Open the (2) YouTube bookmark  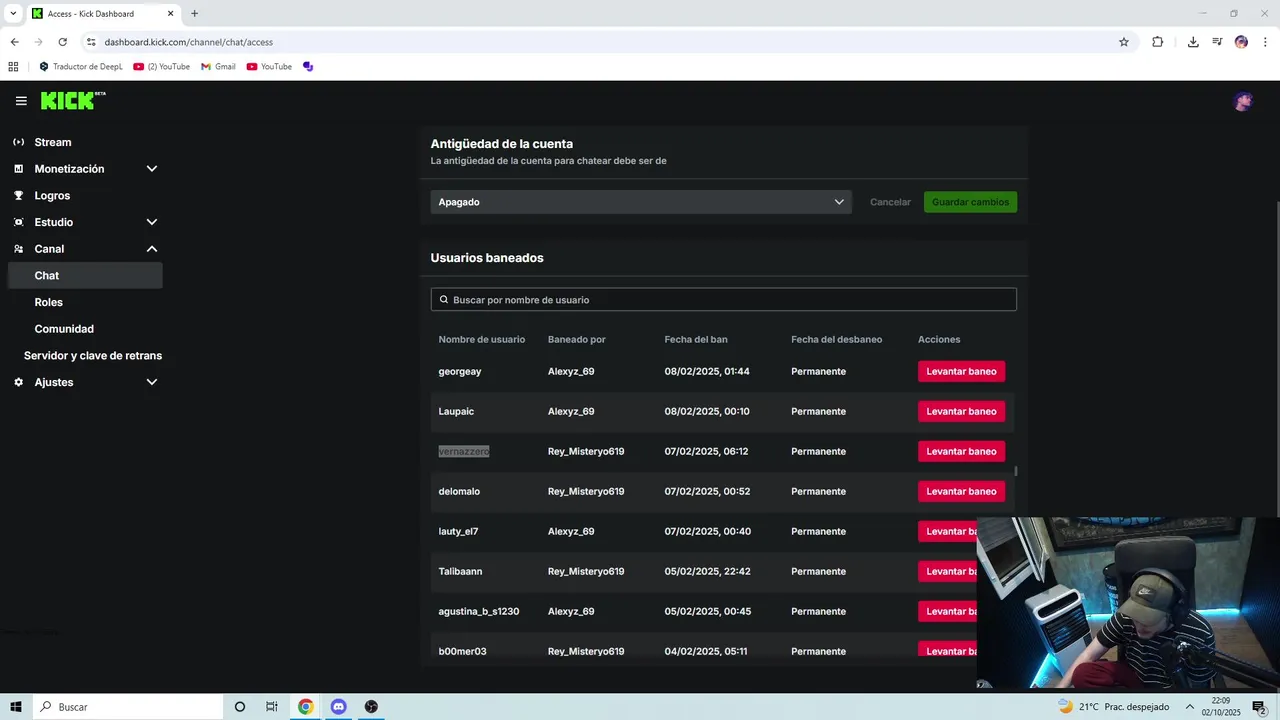[x=162, y=67]
